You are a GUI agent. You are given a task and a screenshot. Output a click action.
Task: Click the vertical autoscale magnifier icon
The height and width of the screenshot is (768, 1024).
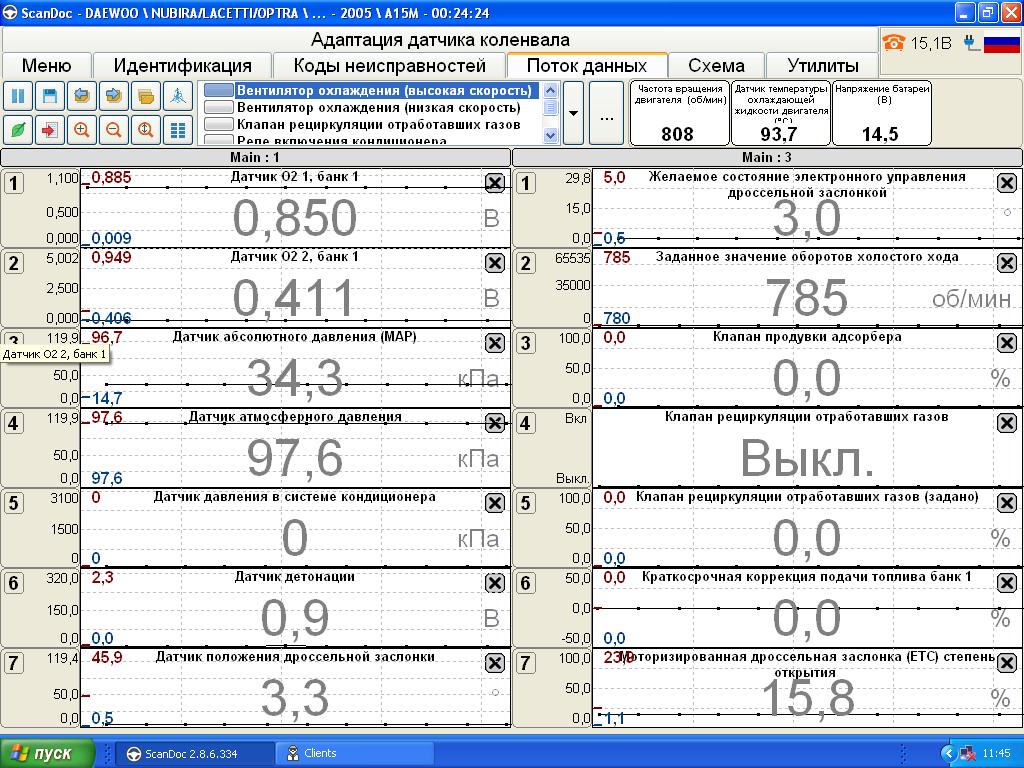[146, 130]
